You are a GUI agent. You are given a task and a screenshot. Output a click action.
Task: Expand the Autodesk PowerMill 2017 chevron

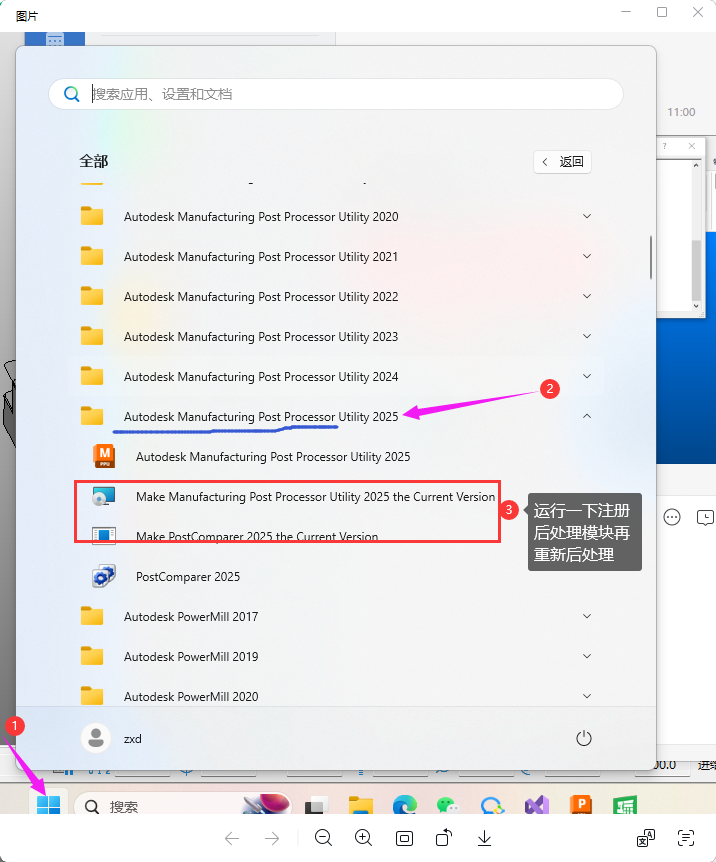coord(587,616)
